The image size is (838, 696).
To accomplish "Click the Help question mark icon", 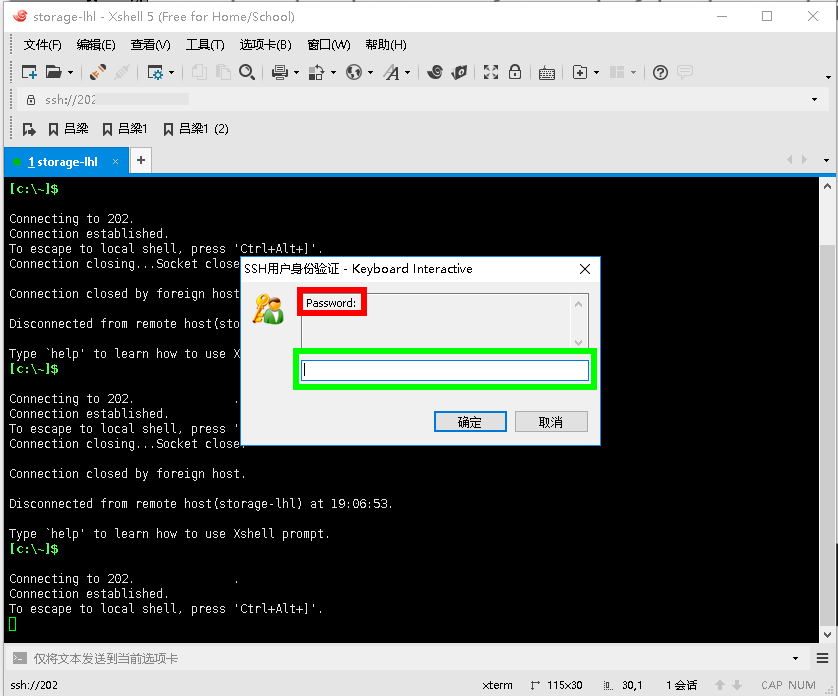I will [x=661, y=72].
